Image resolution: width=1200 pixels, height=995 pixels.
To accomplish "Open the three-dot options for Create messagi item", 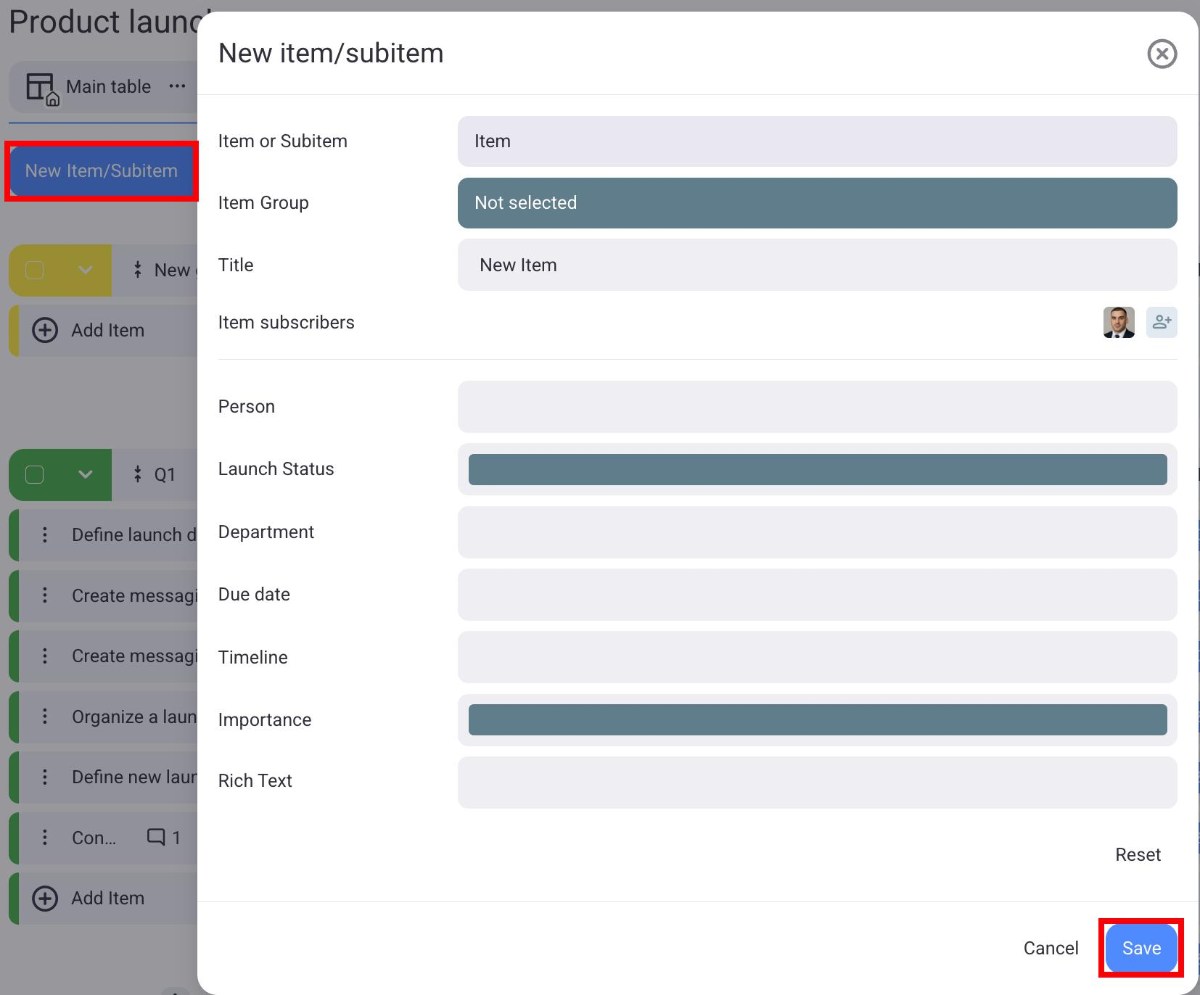I will (x=44, y=595).
